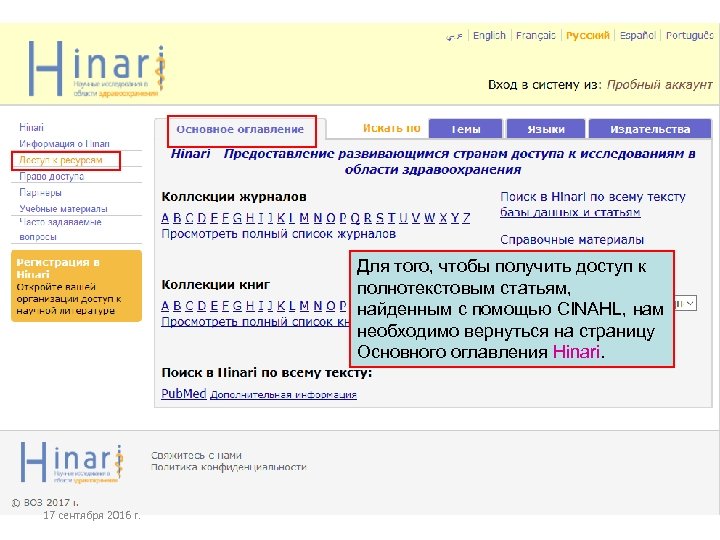Open journals collection letter Y
The height and width of the screenshot is (540, 720).
point(455,218)
